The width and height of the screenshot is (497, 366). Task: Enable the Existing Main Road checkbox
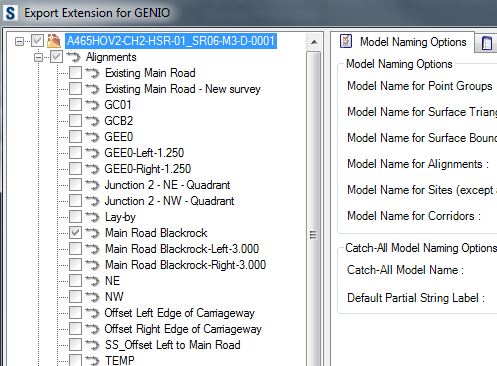(75, 73)
